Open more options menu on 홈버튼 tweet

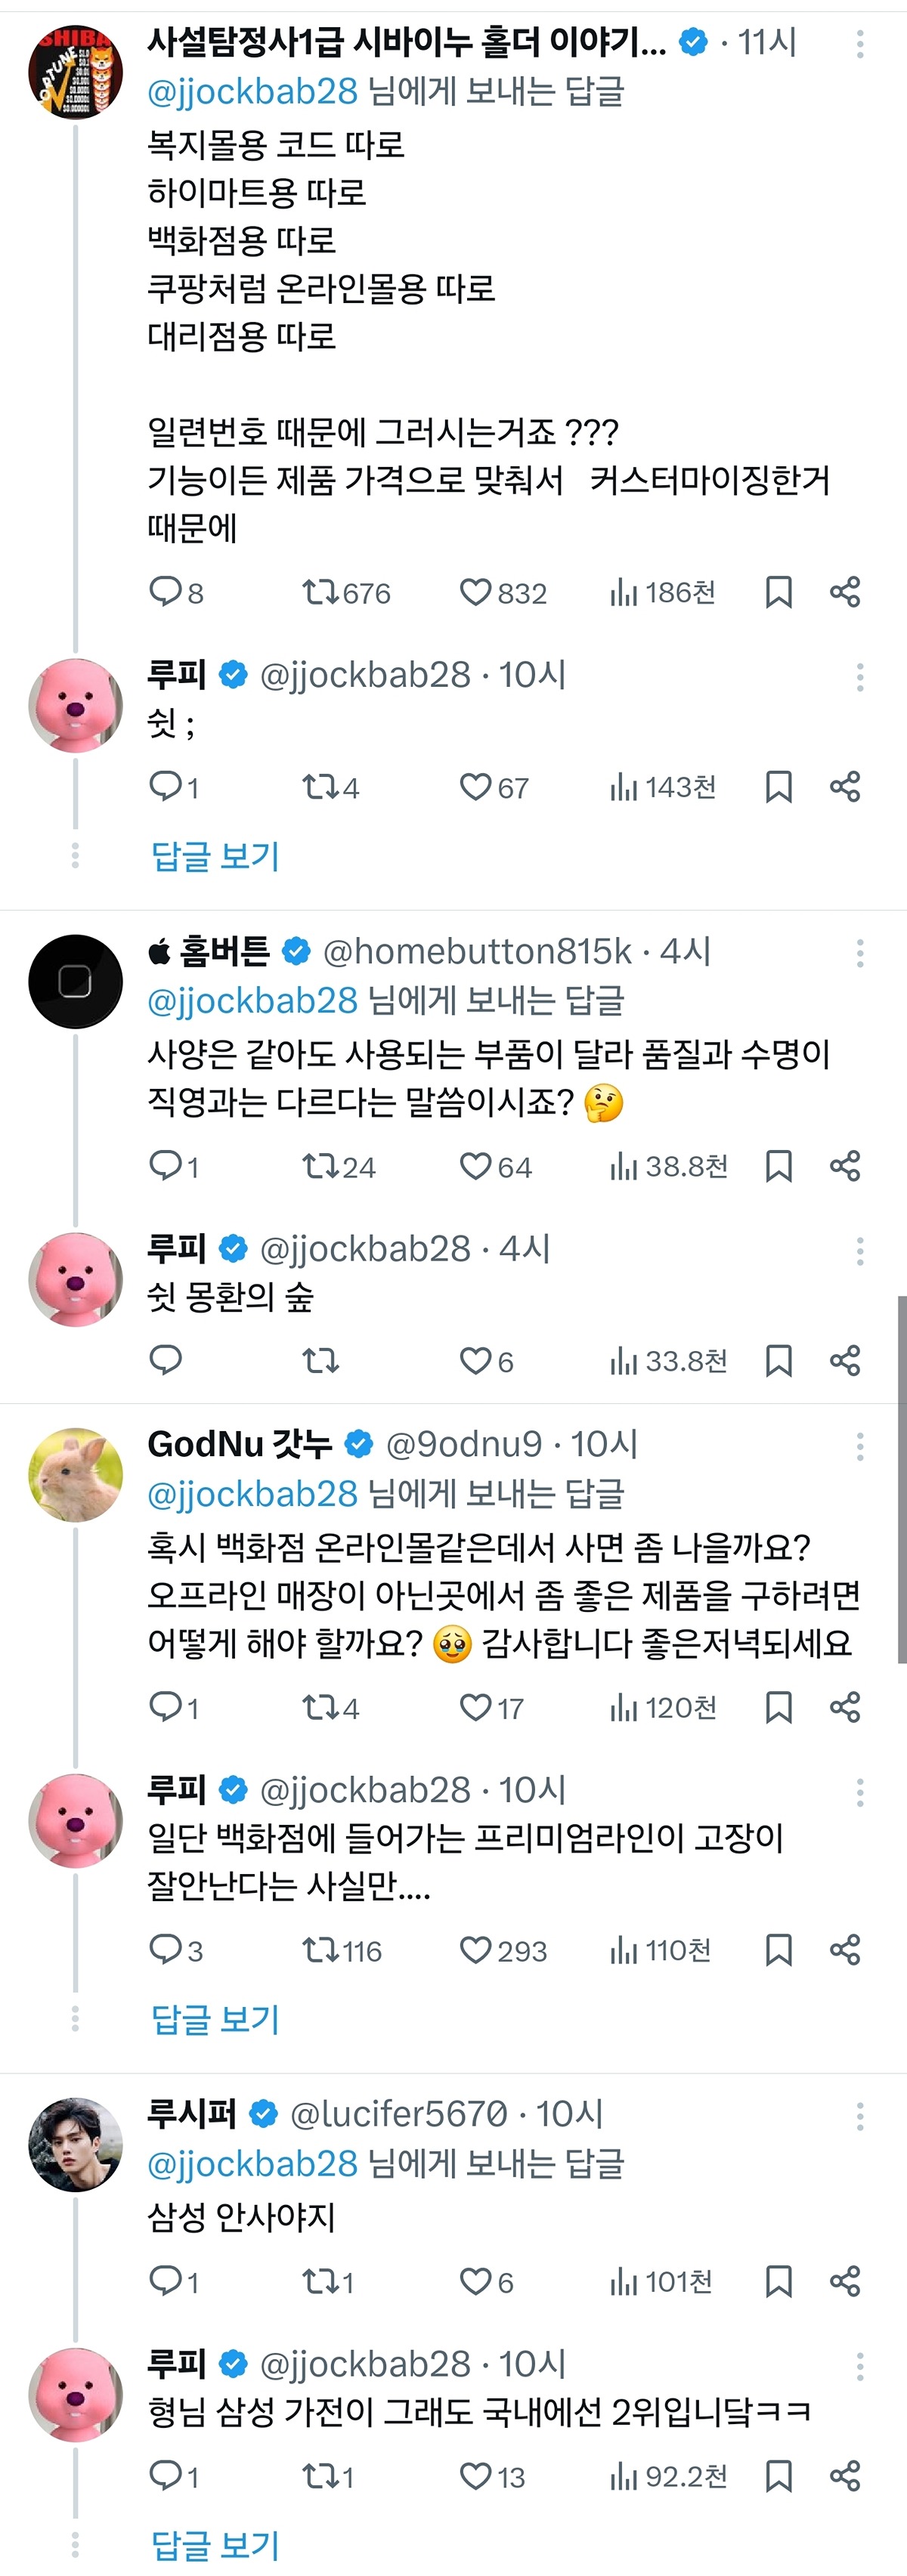[x=860, y=953]
